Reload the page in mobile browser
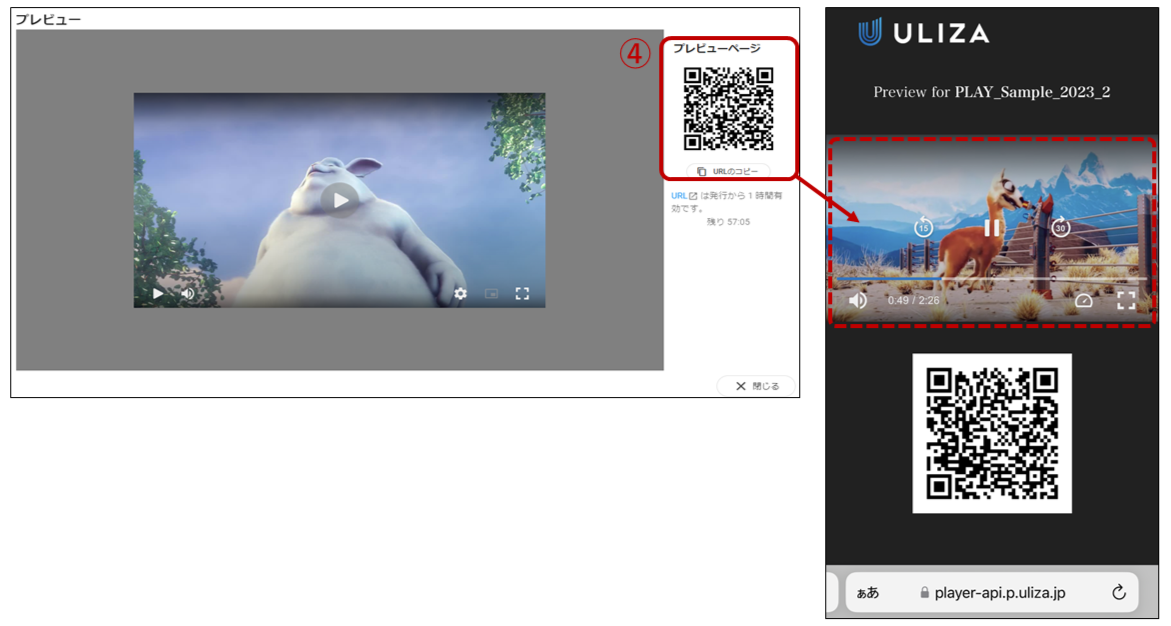1171x626 pixels. (x=1119, y=592)
